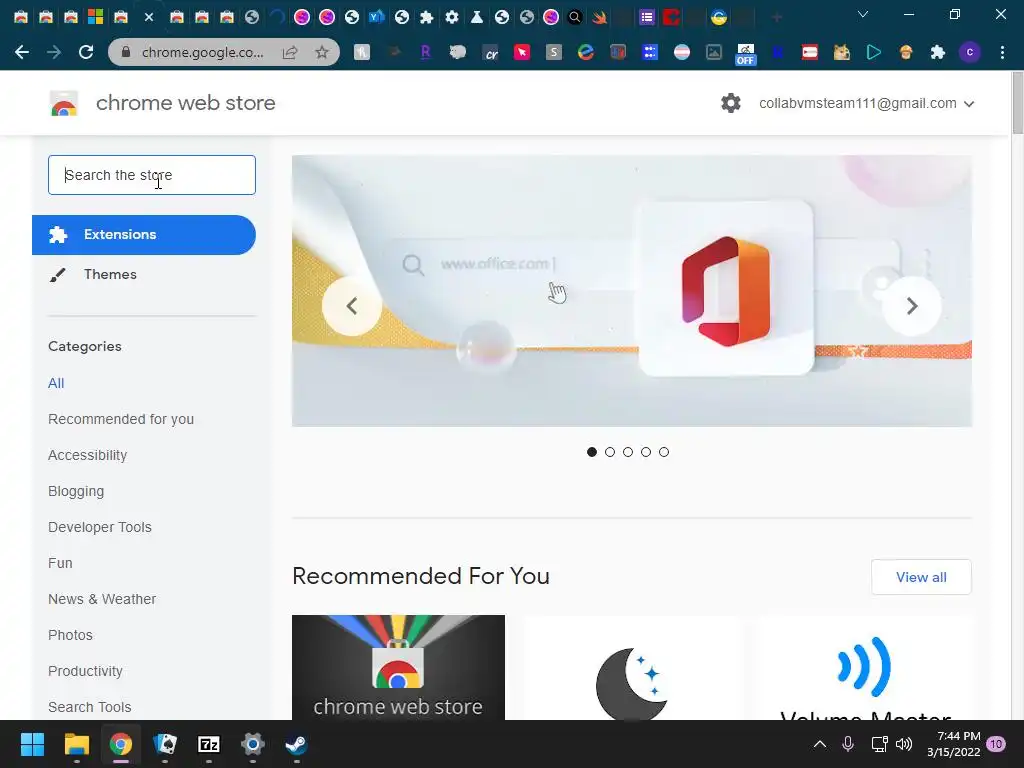1024x768 pixels.
Task: Open the Search Tools category
Action: click(89, 707)
